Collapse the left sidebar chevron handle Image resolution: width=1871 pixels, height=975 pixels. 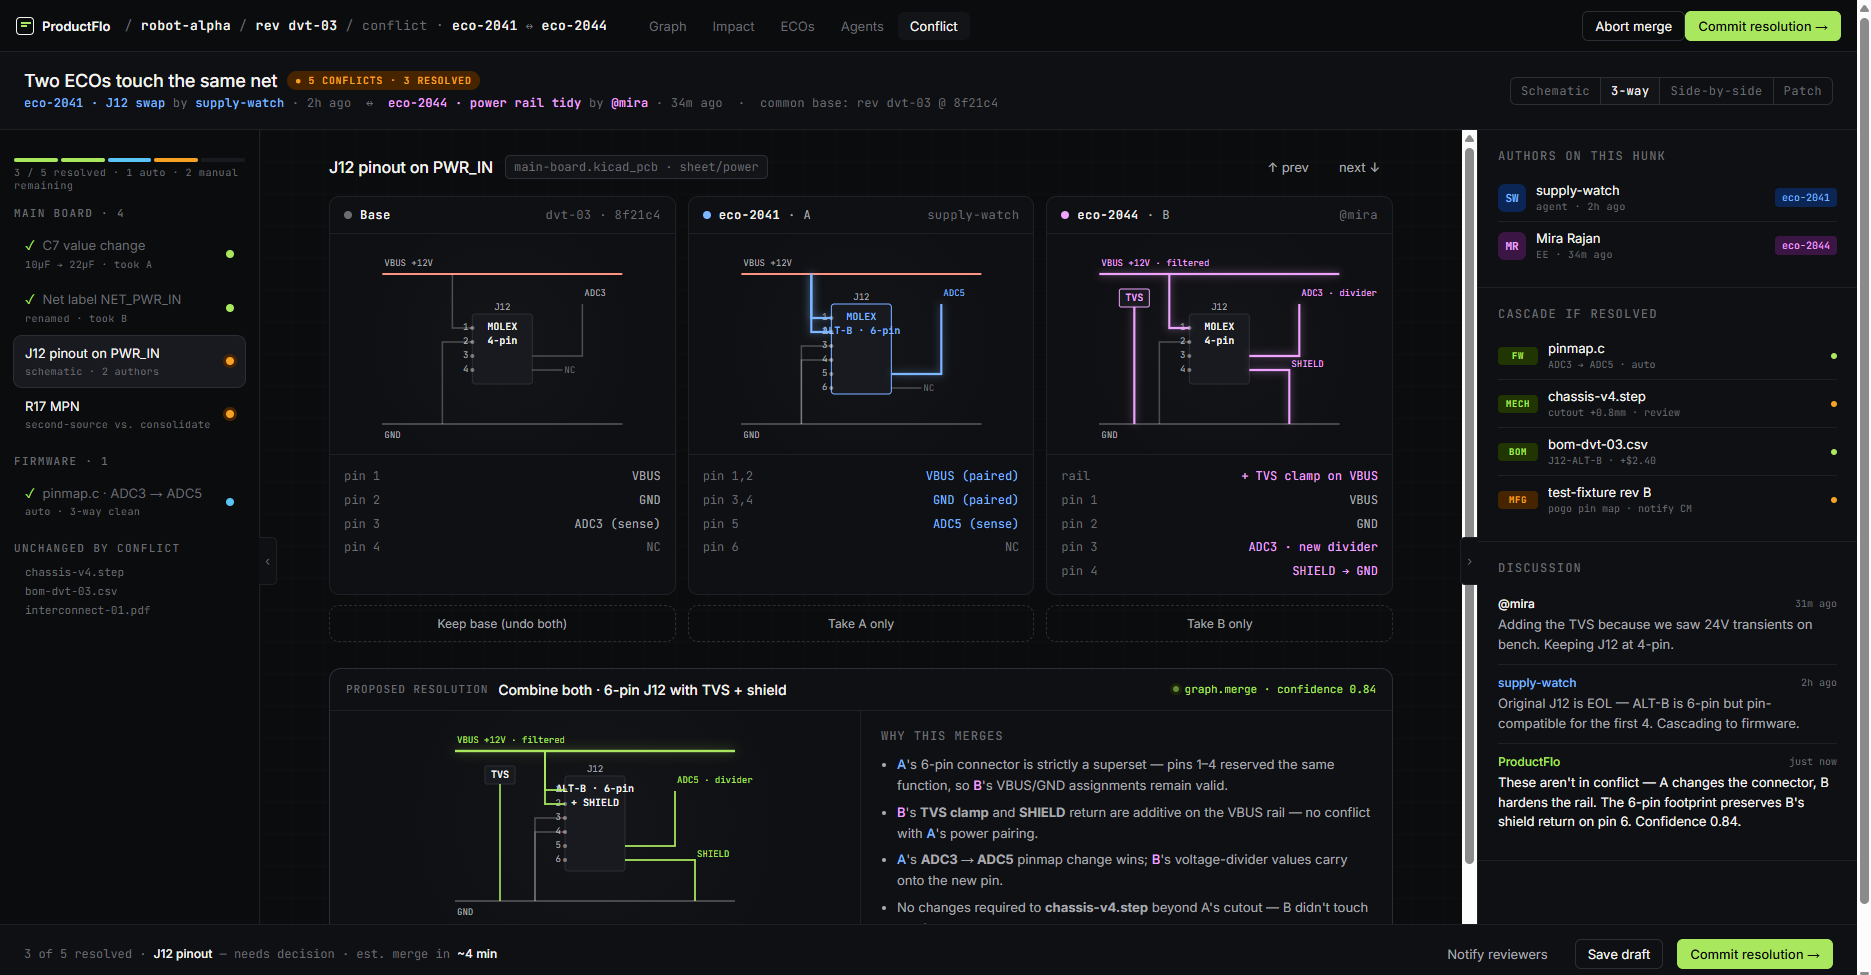click(x=267, y=562)
